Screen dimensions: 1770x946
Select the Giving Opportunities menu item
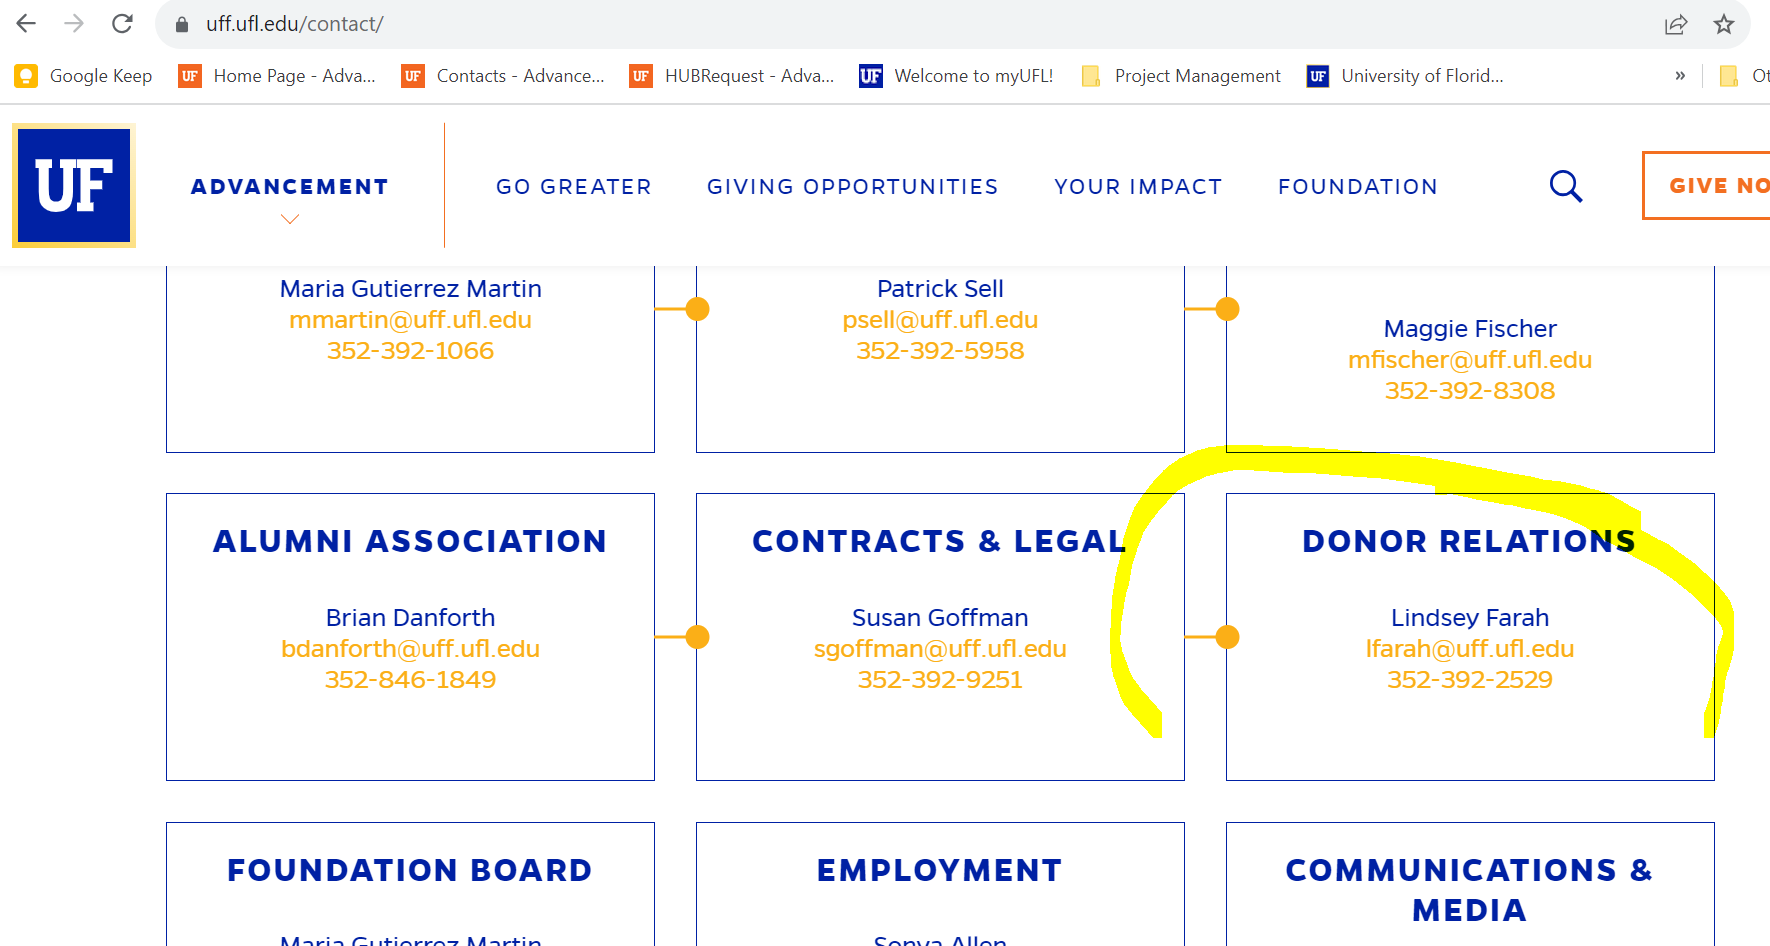tap(853, 187)
